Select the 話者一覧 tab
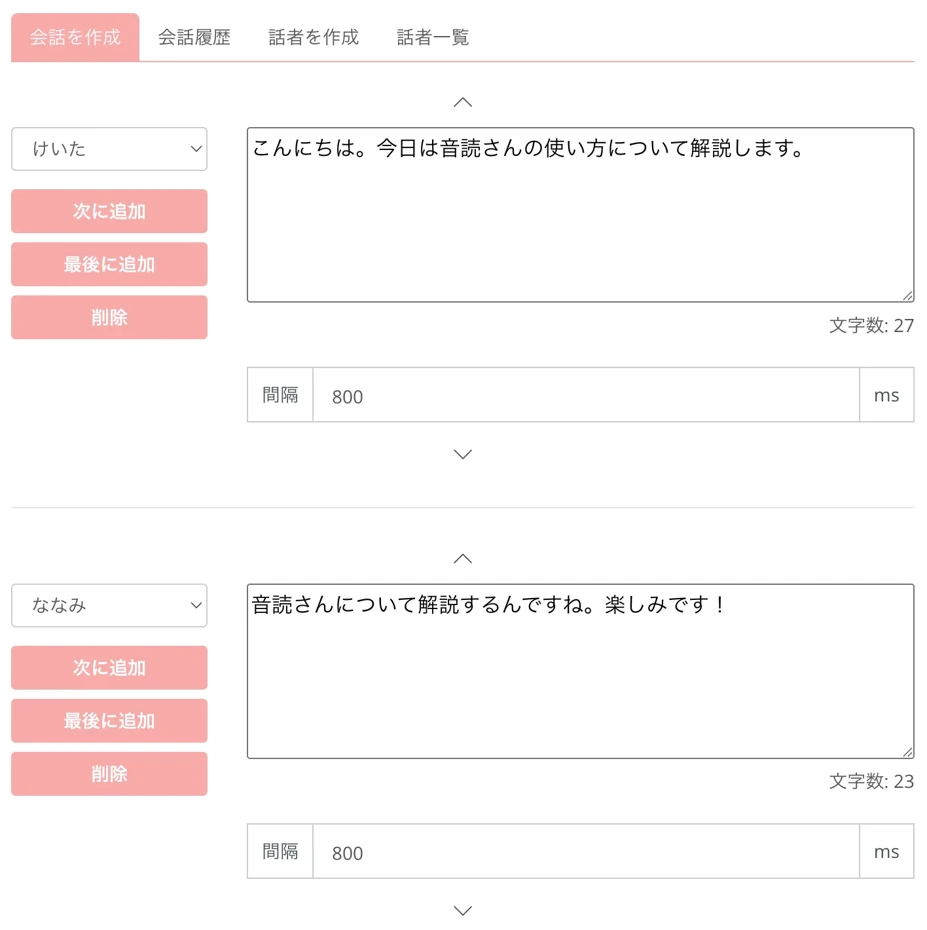Viewport: 927px width, 930px height. point(431,36)
